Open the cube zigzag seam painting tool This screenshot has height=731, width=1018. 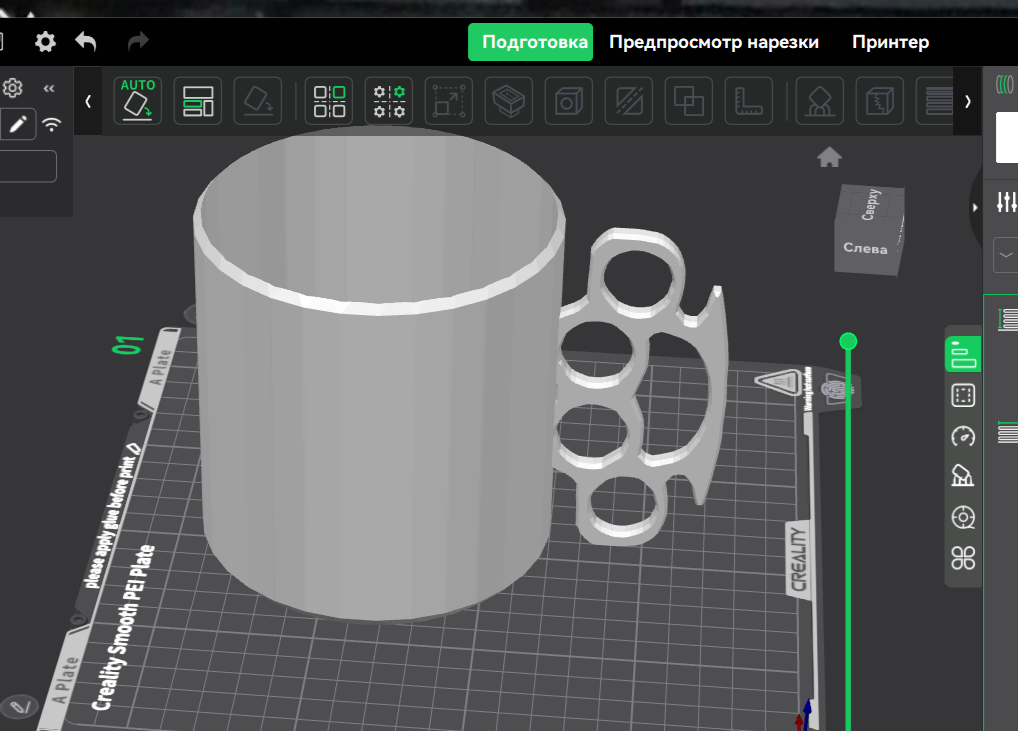[x=880, y=101]
